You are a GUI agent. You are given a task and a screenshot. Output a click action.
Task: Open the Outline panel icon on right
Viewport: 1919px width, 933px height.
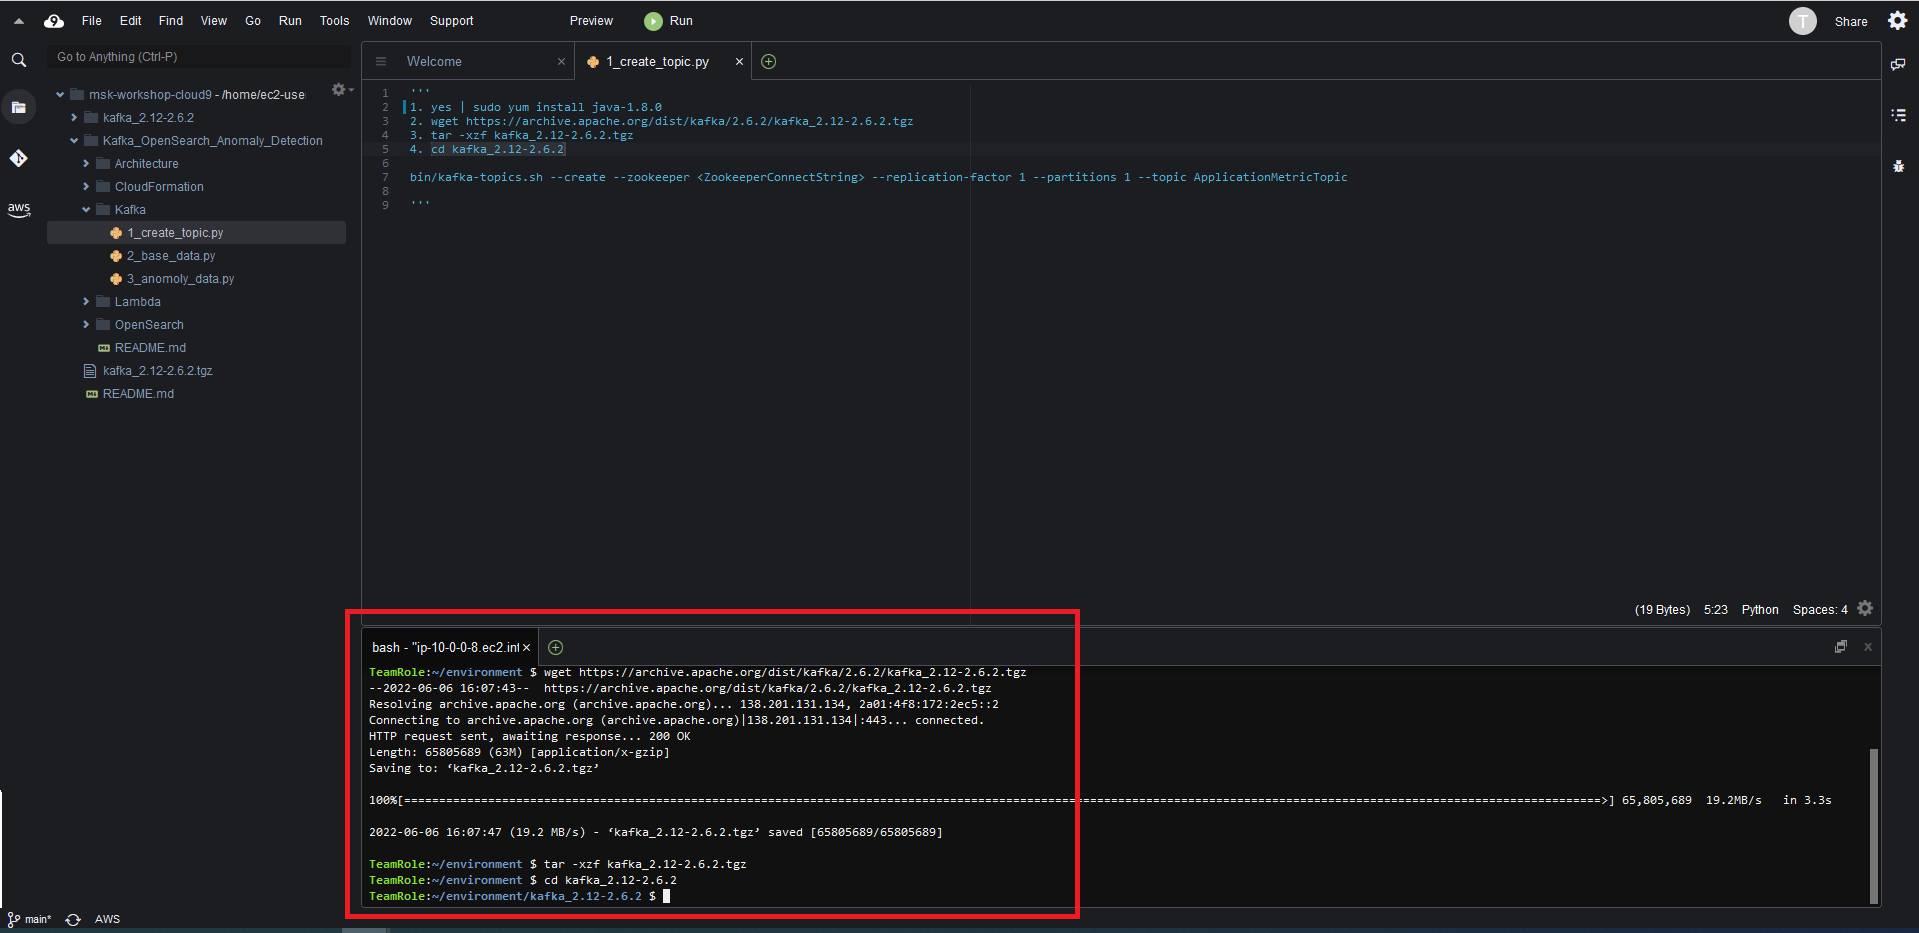pyautogui.click(x=1898, y=115)
